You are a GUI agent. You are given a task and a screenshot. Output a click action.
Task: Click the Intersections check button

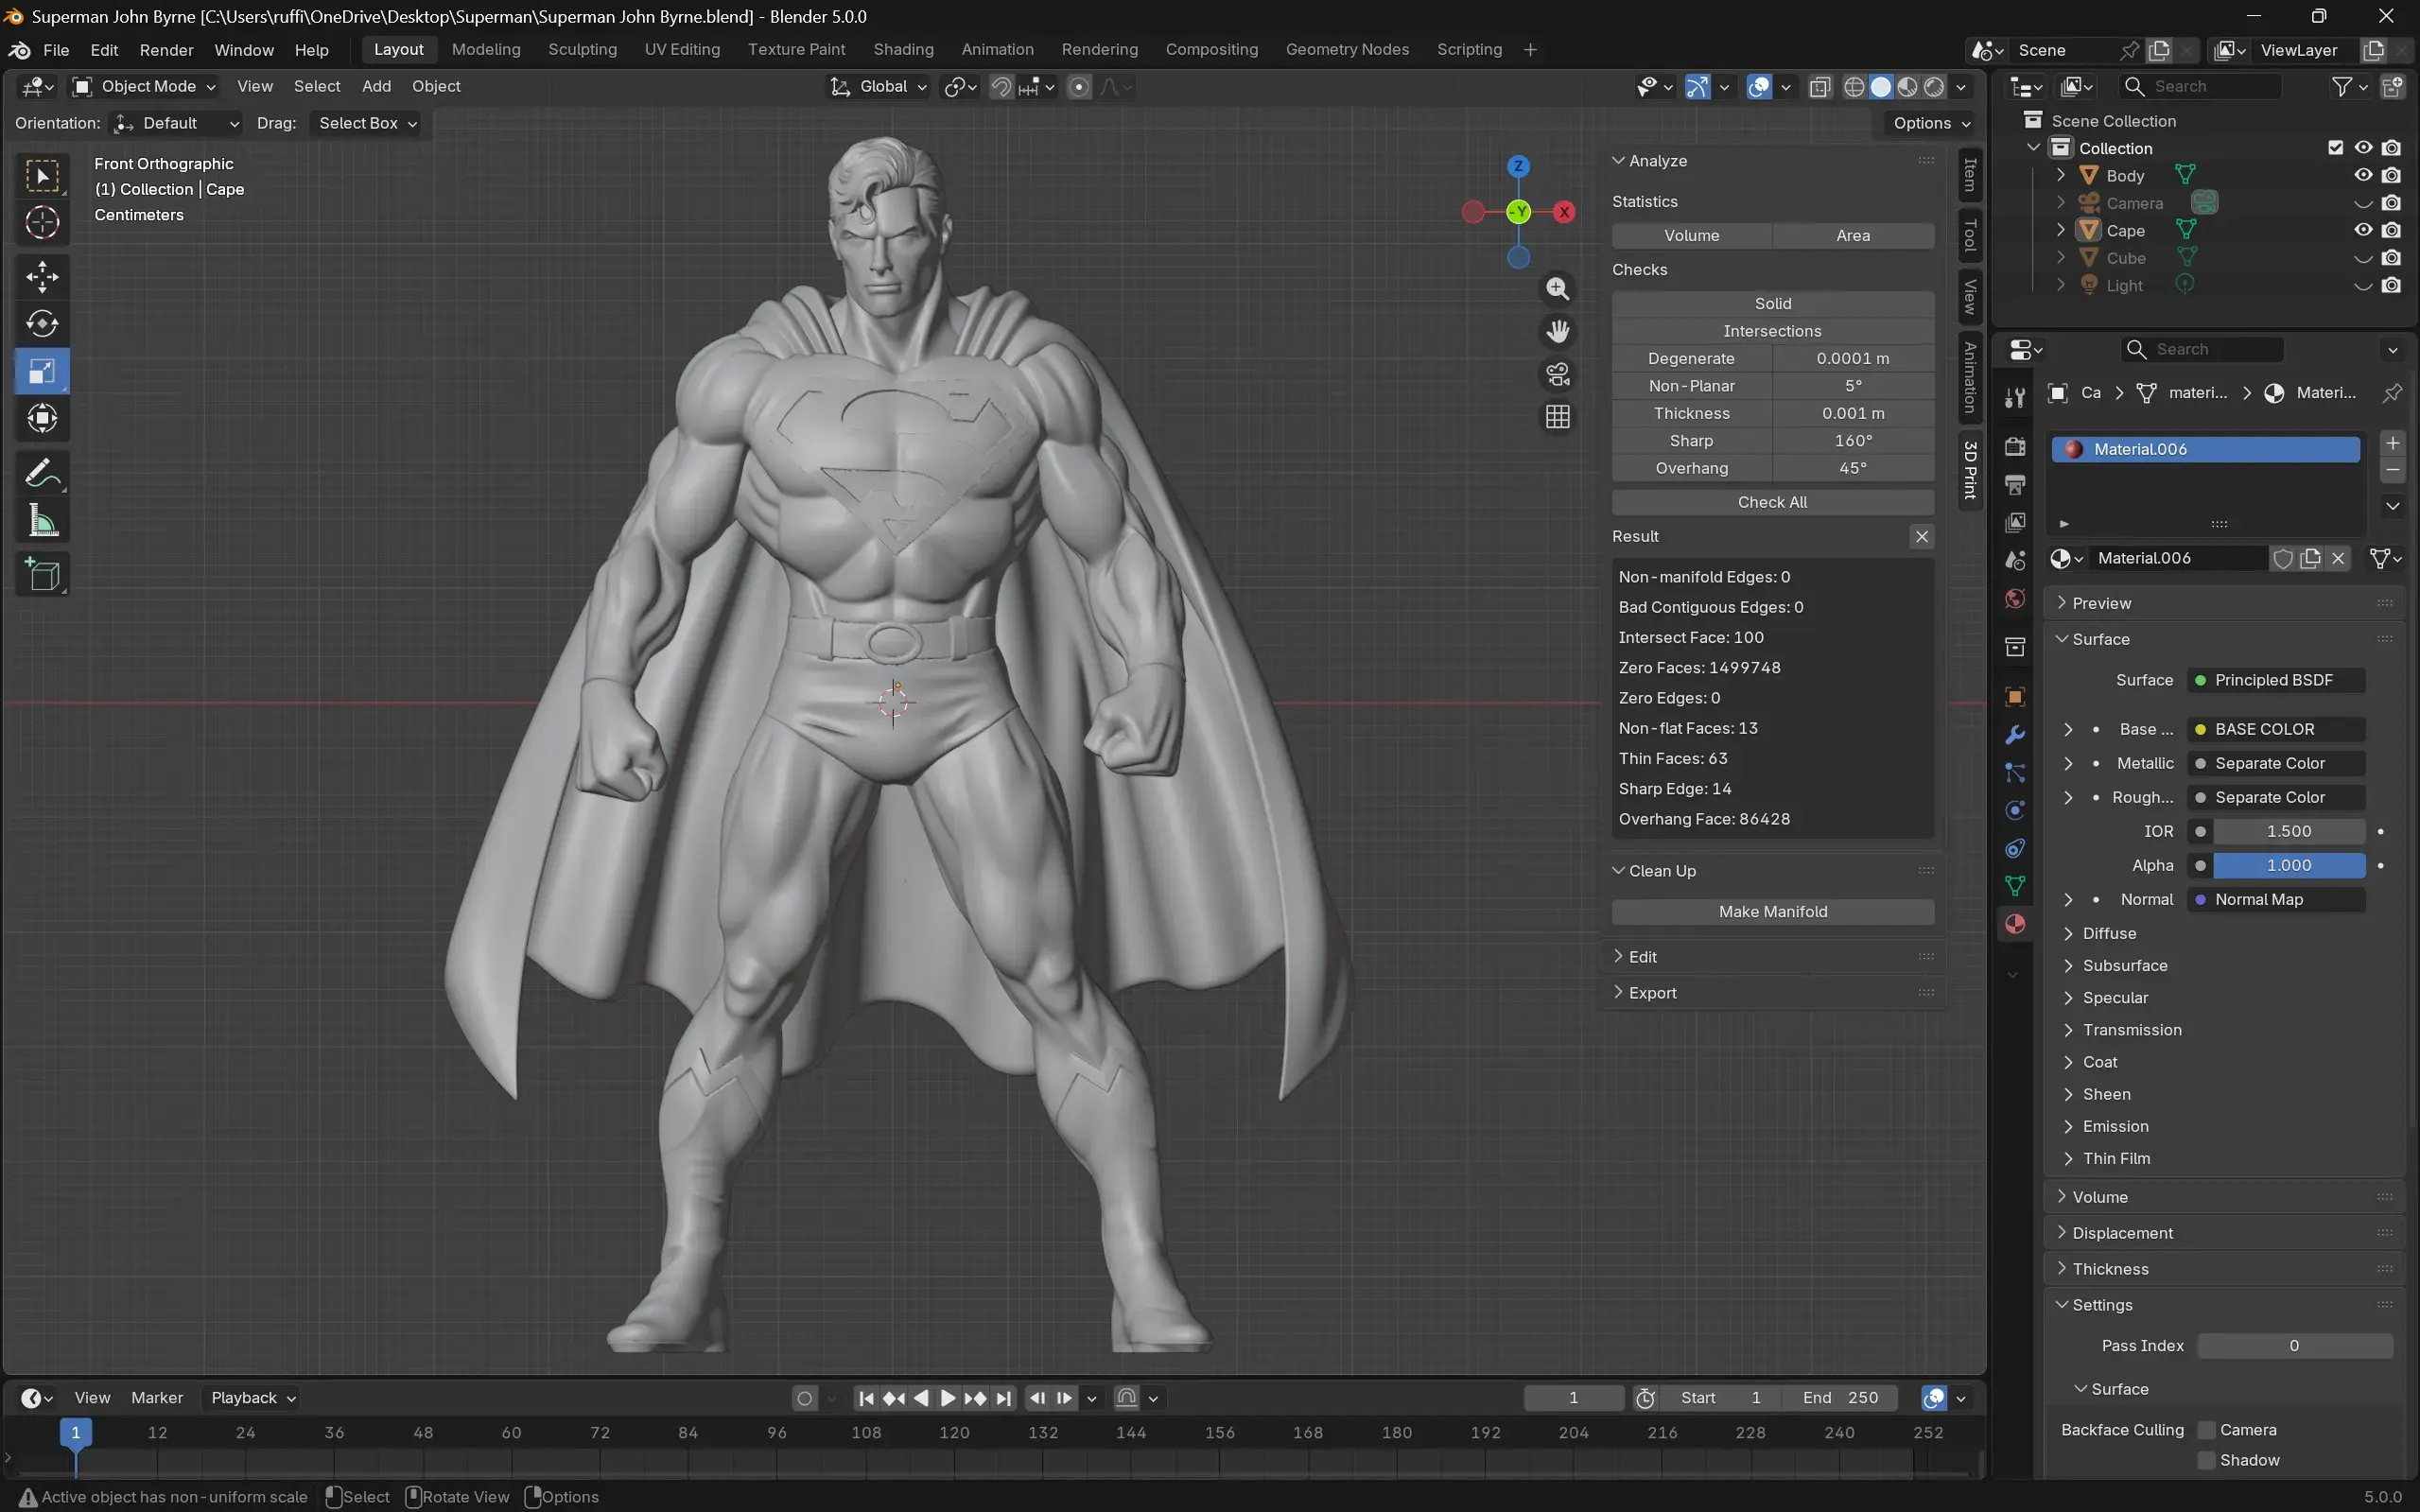1773,331
